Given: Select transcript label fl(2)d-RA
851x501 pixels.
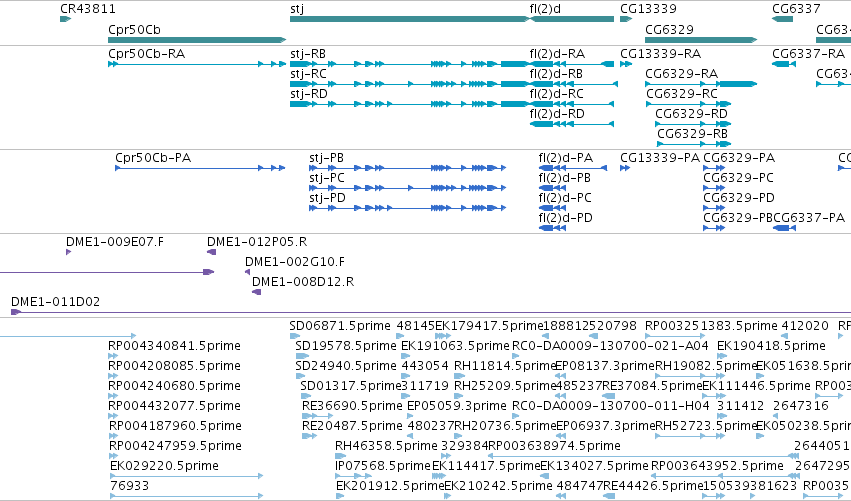Looking at the screenshot, I should click(557, 54).
